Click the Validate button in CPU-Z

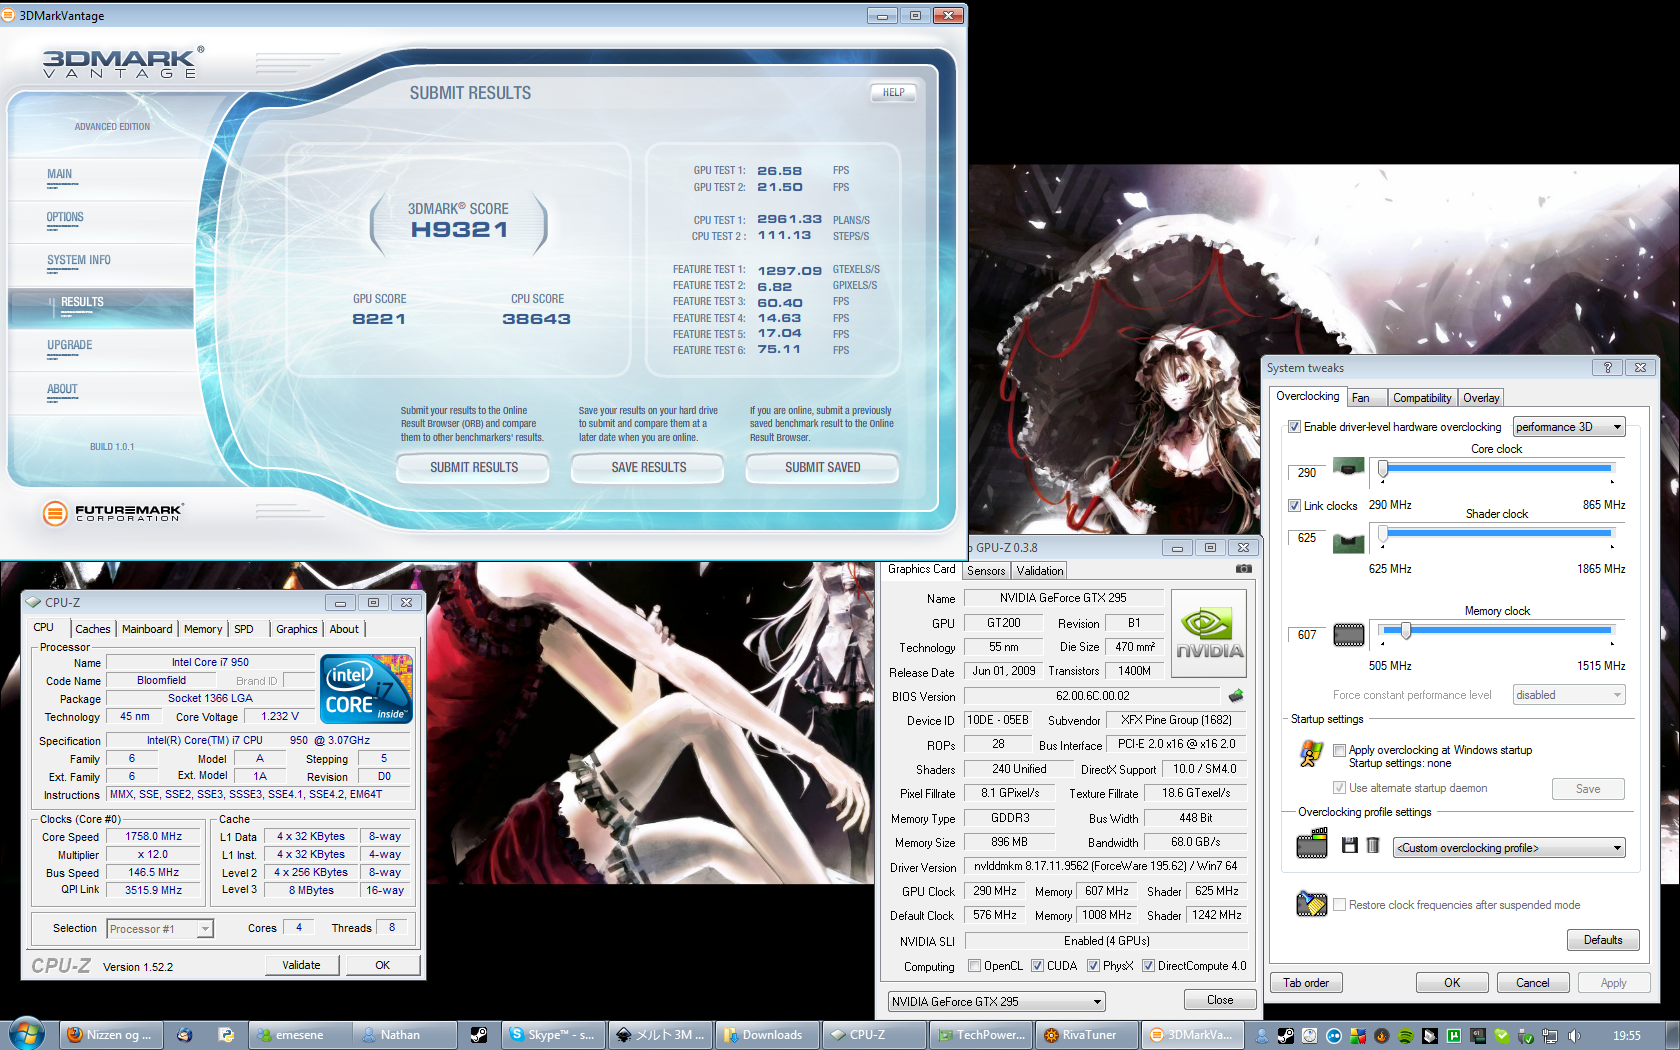pos(301,965)
